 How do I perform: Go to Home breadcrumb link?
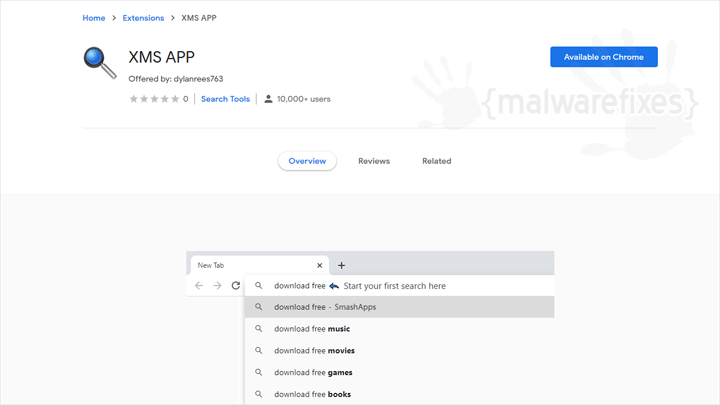(94, 18)
